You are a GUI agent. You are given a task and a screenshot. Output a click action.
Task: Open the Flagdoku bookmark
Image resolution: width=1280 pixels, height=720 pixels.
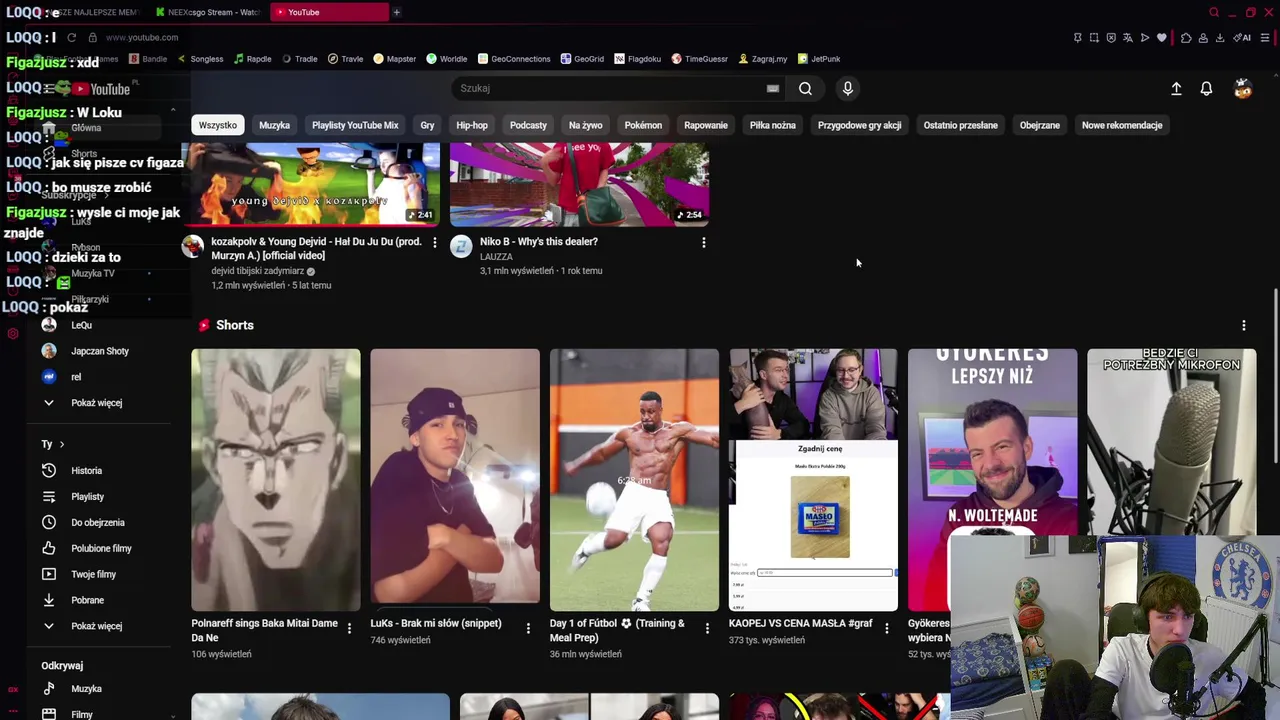(638, 59)
